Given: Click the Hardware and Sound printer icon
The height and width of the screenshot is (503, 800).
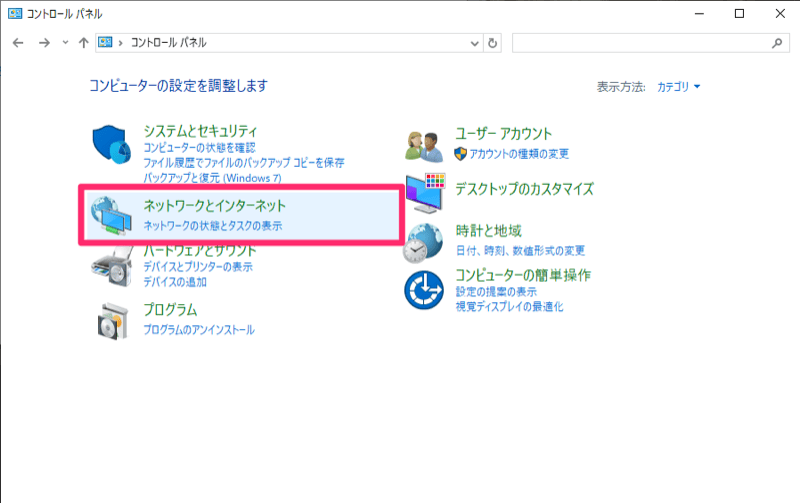Looking at the screenshot, I should point(112,267).
